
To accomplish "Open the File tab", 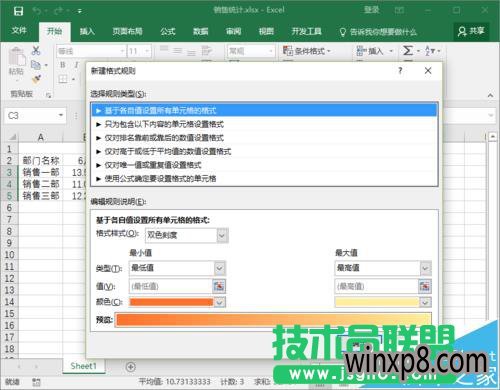I will (19, 31).
